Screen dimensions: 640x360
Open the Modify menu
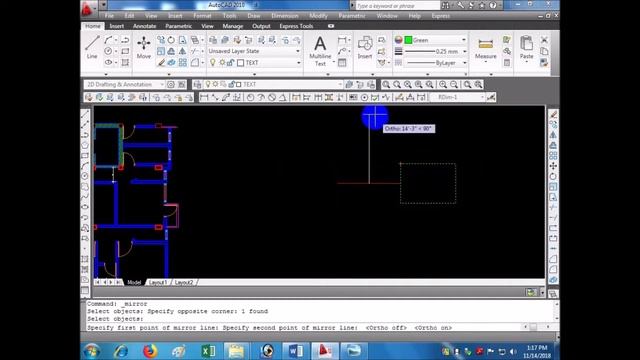318,16
